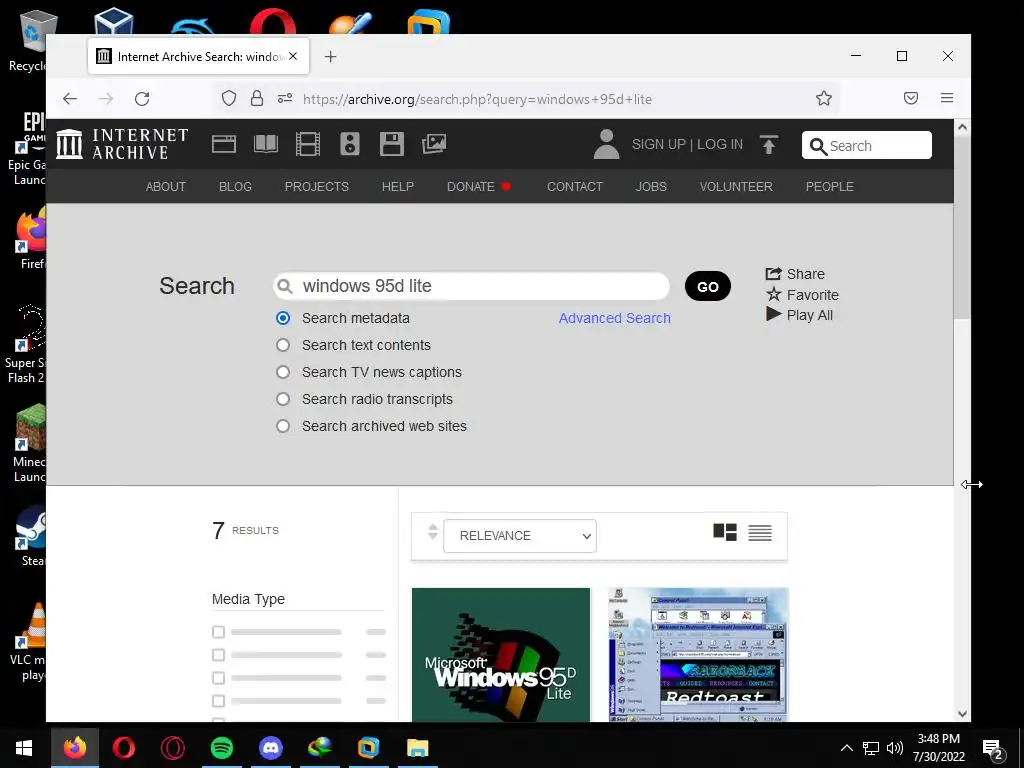Click the LOG IN link
Image resolution: width=1024 pixels, height=768 pixels.
[720, 144]
